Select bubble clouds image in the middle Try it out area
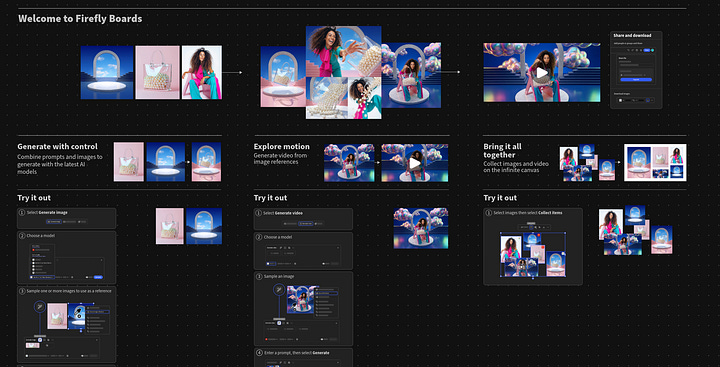Screen dimensions: 720x367 [421, 228]
